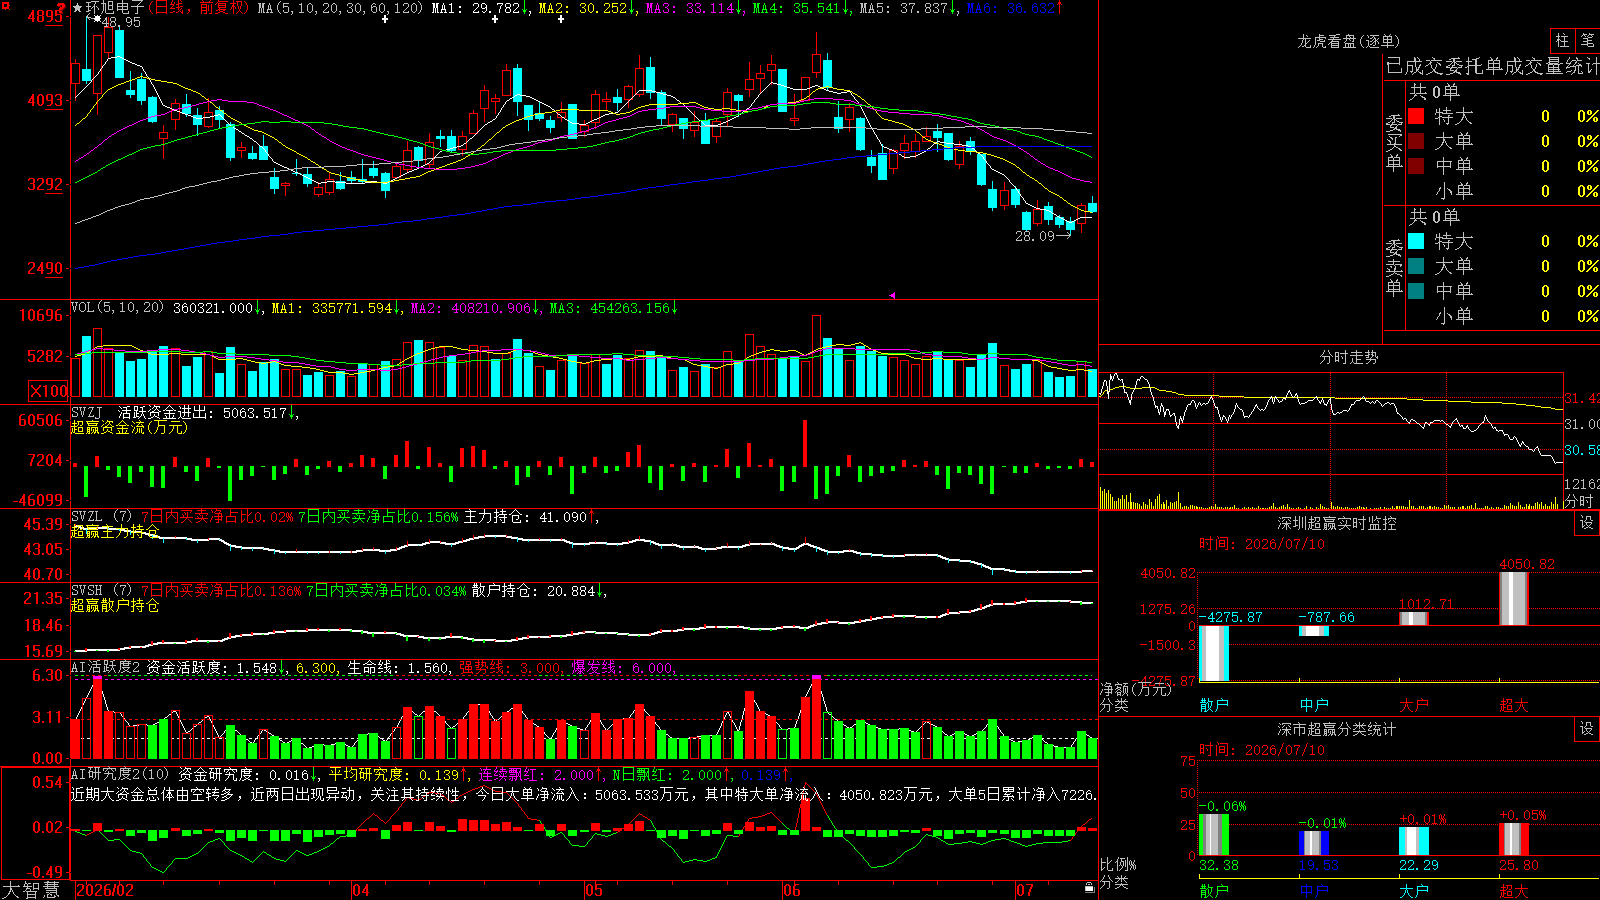Click the green 散户 ratio bar 32.38
This screenshot has width=1600, height=900.
click(x=1214, y=835)
